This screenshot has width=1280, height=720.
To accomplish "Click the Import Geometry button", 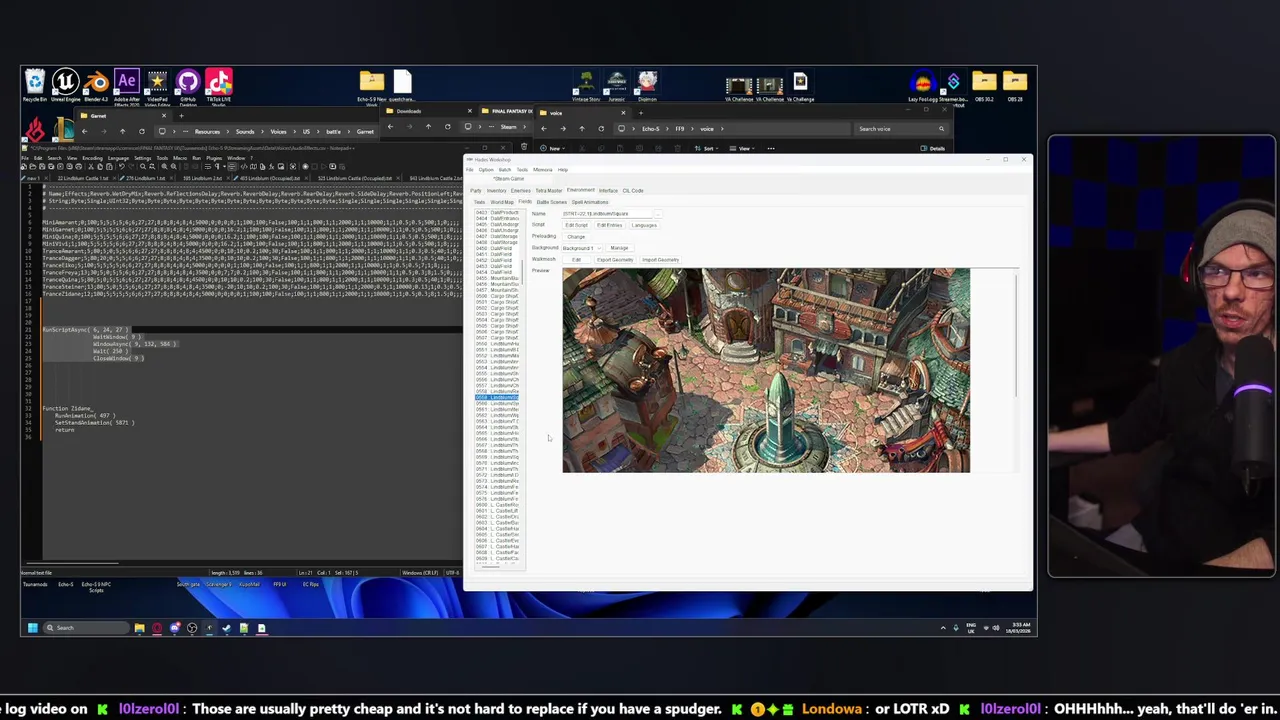I will click(x=660, y=260).
